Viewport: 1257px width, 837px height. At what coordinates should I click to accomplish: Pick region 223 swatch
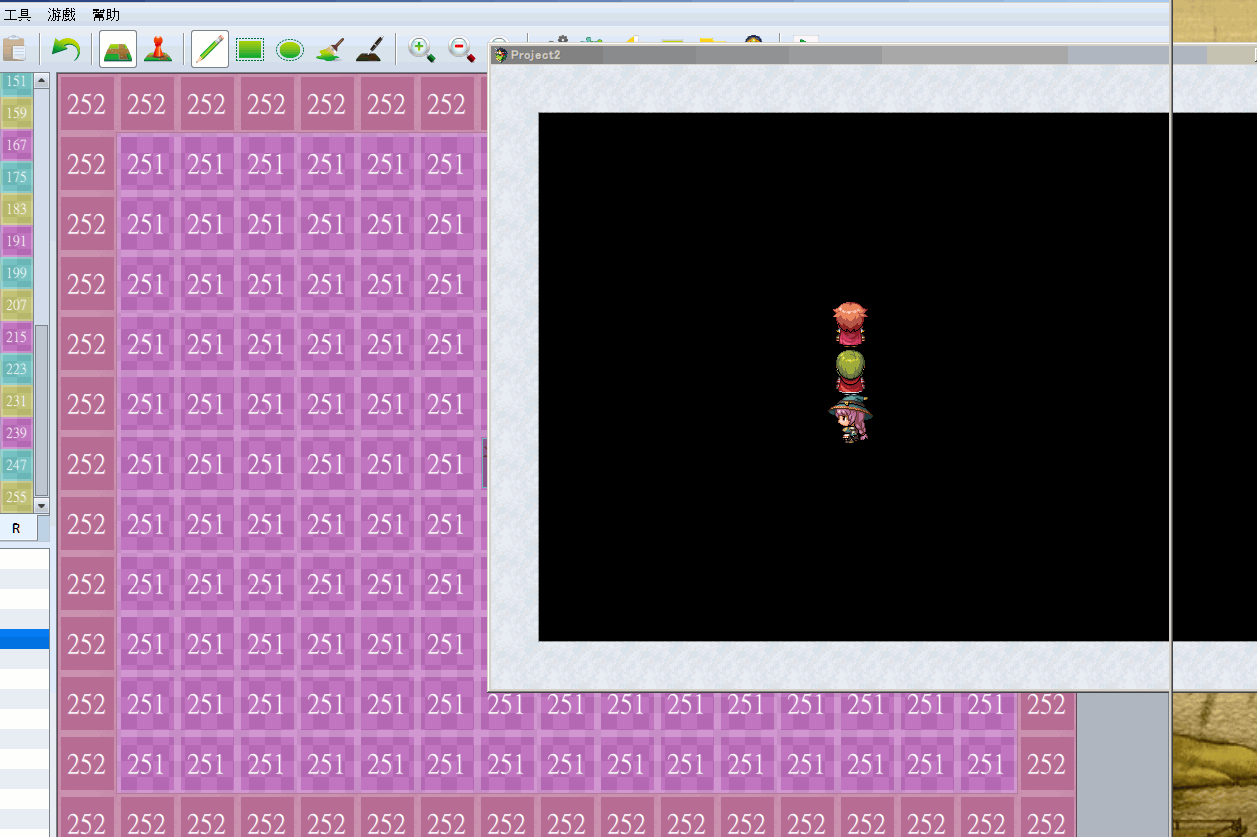pos(16,369)
